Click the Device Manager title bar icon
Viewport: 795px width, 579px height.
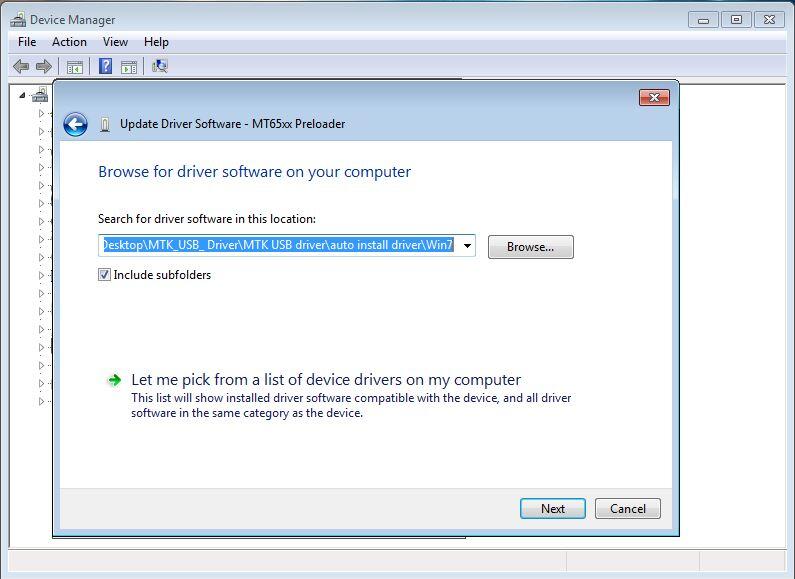tap(18, 20)
